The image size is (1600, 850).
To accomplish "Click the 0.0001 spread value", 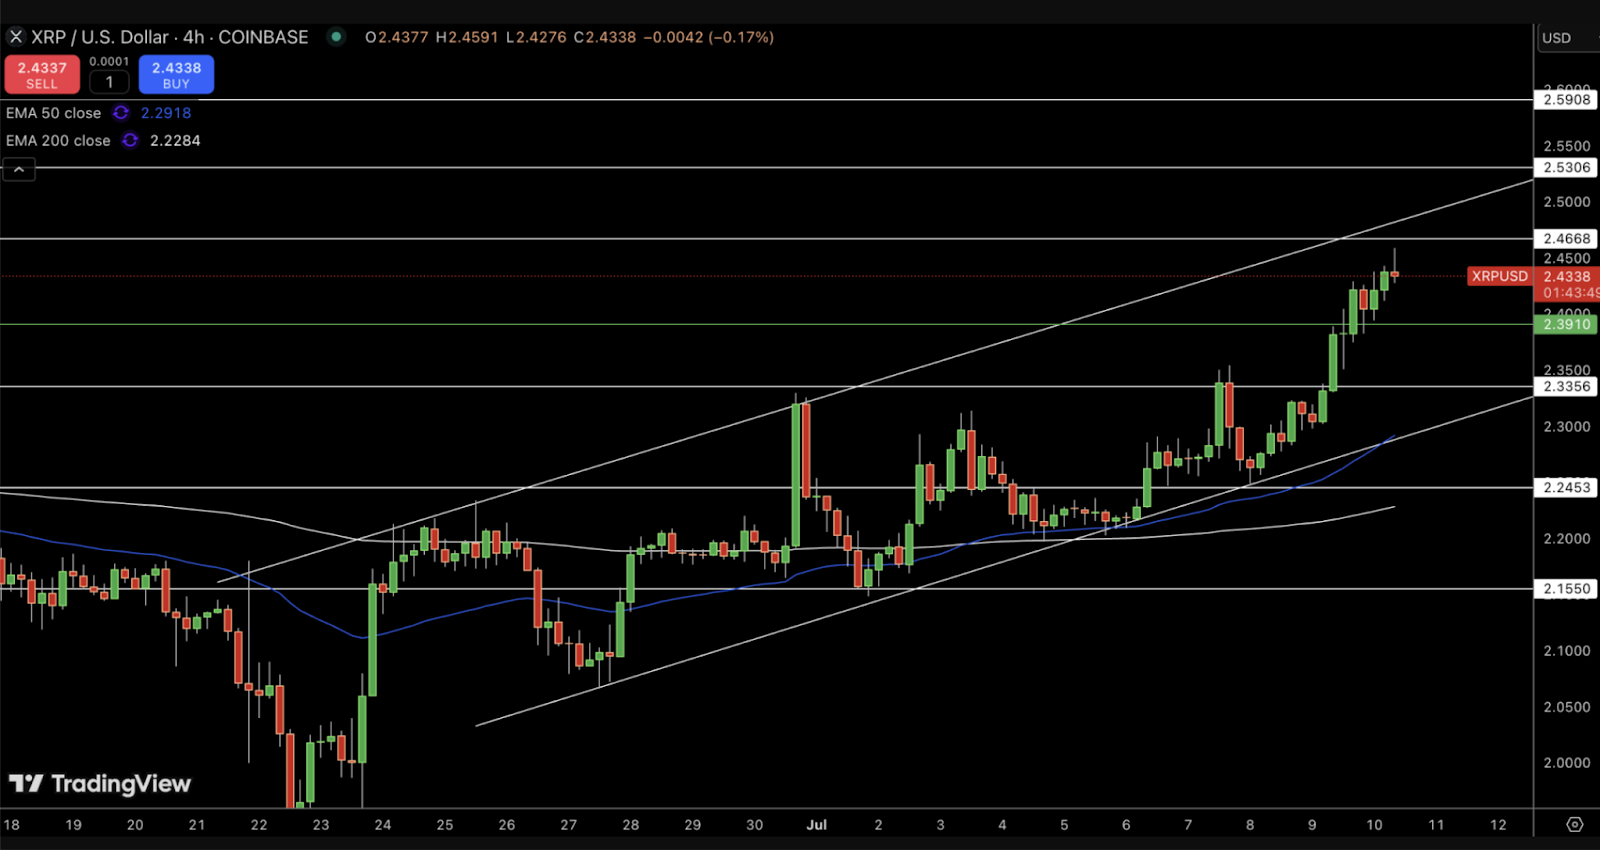I will pyautogui.click(x=109, y=62).
